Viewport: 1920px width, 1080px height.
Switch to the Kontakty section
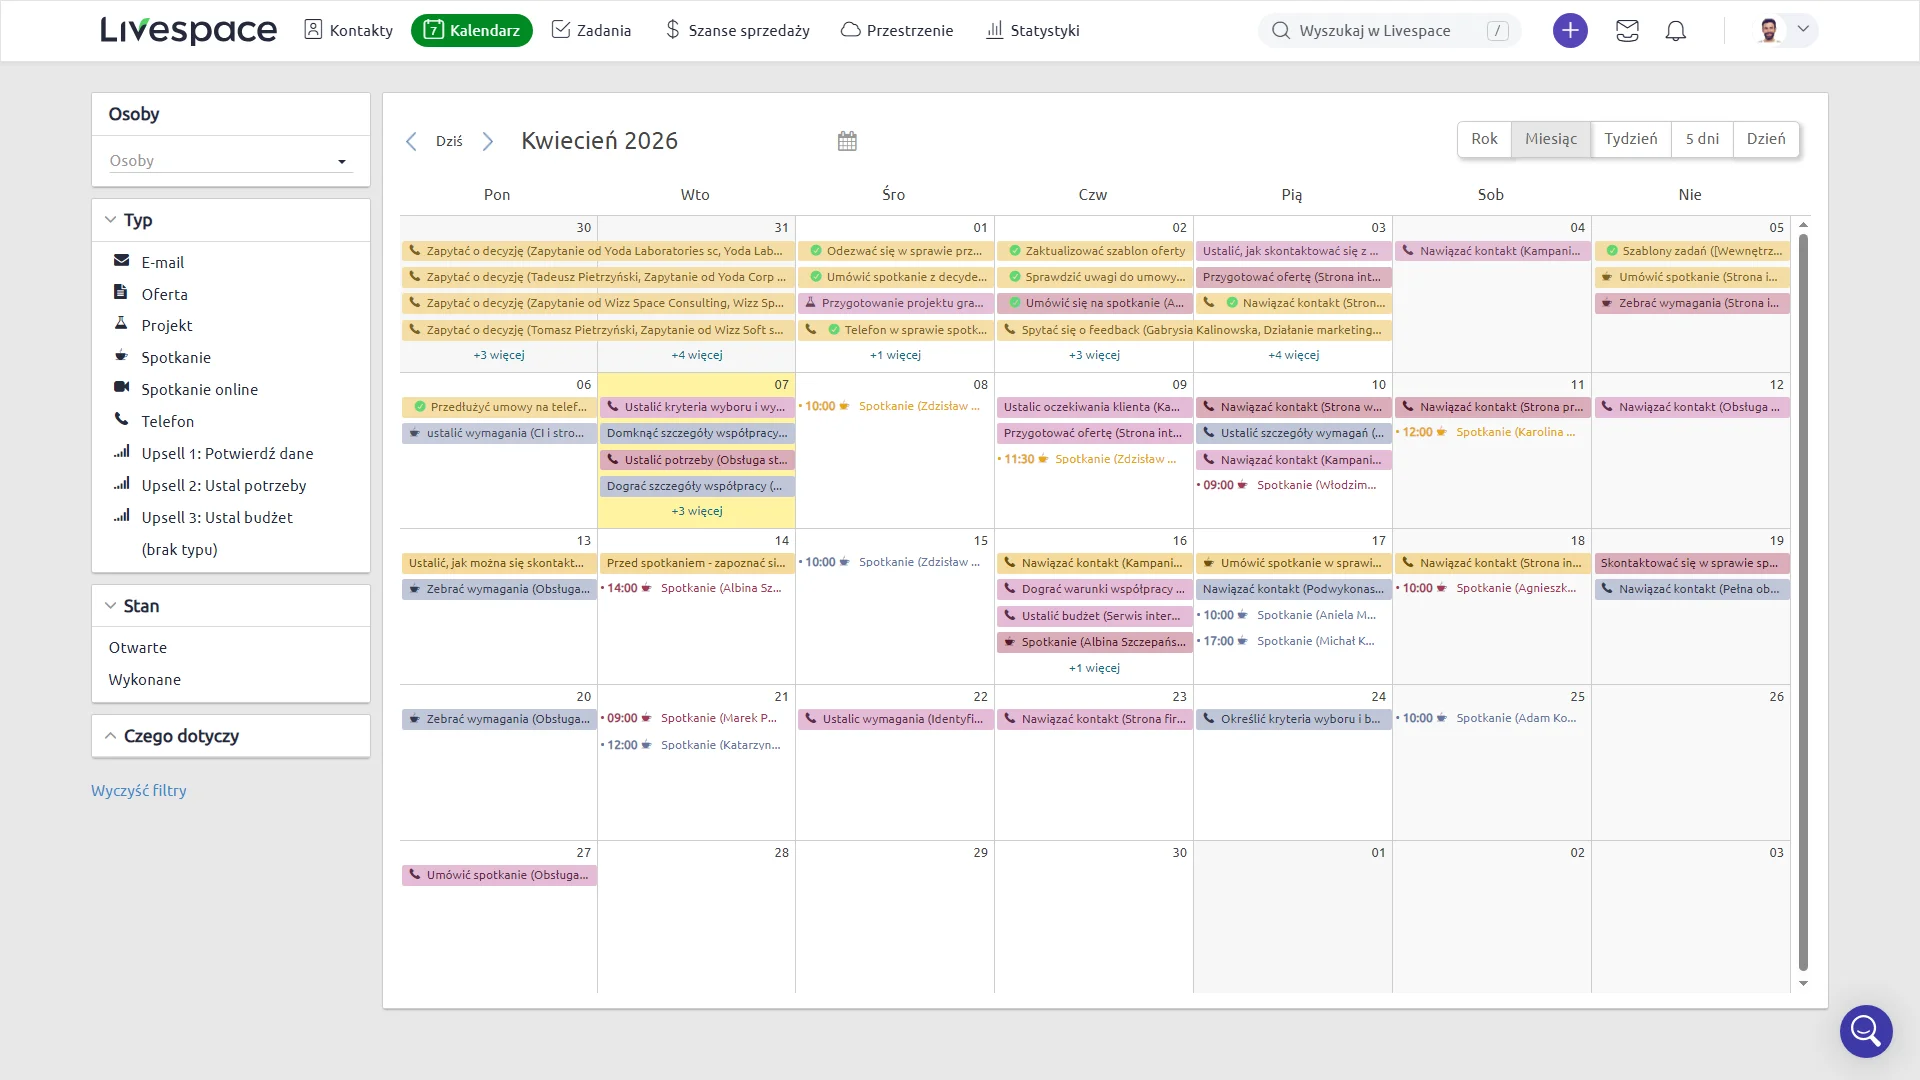(348, 30)
